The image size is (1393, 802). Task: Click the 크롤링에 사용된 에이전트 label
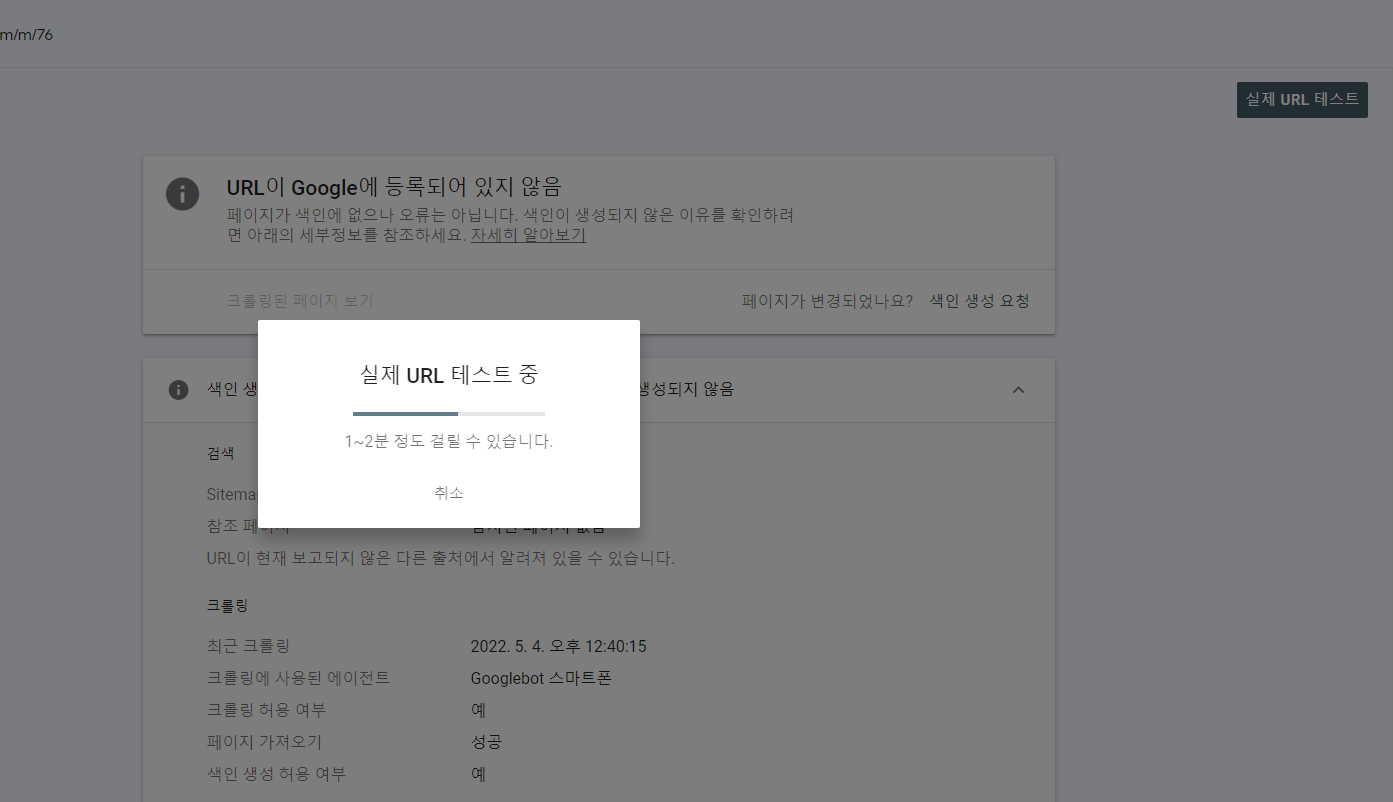pyautogui.click(x=298, y=679)
